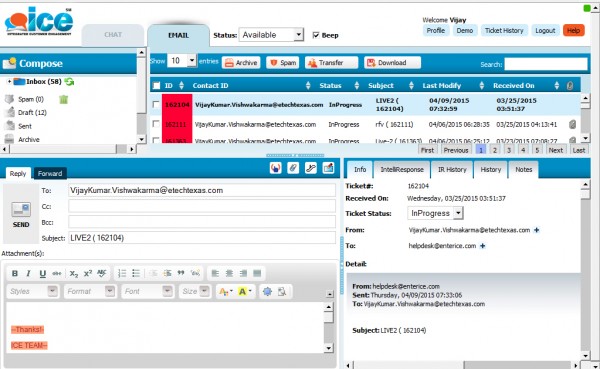600x369 pixels.
Task: Apply Italic formatting in editor
Action: pos(28,273)
